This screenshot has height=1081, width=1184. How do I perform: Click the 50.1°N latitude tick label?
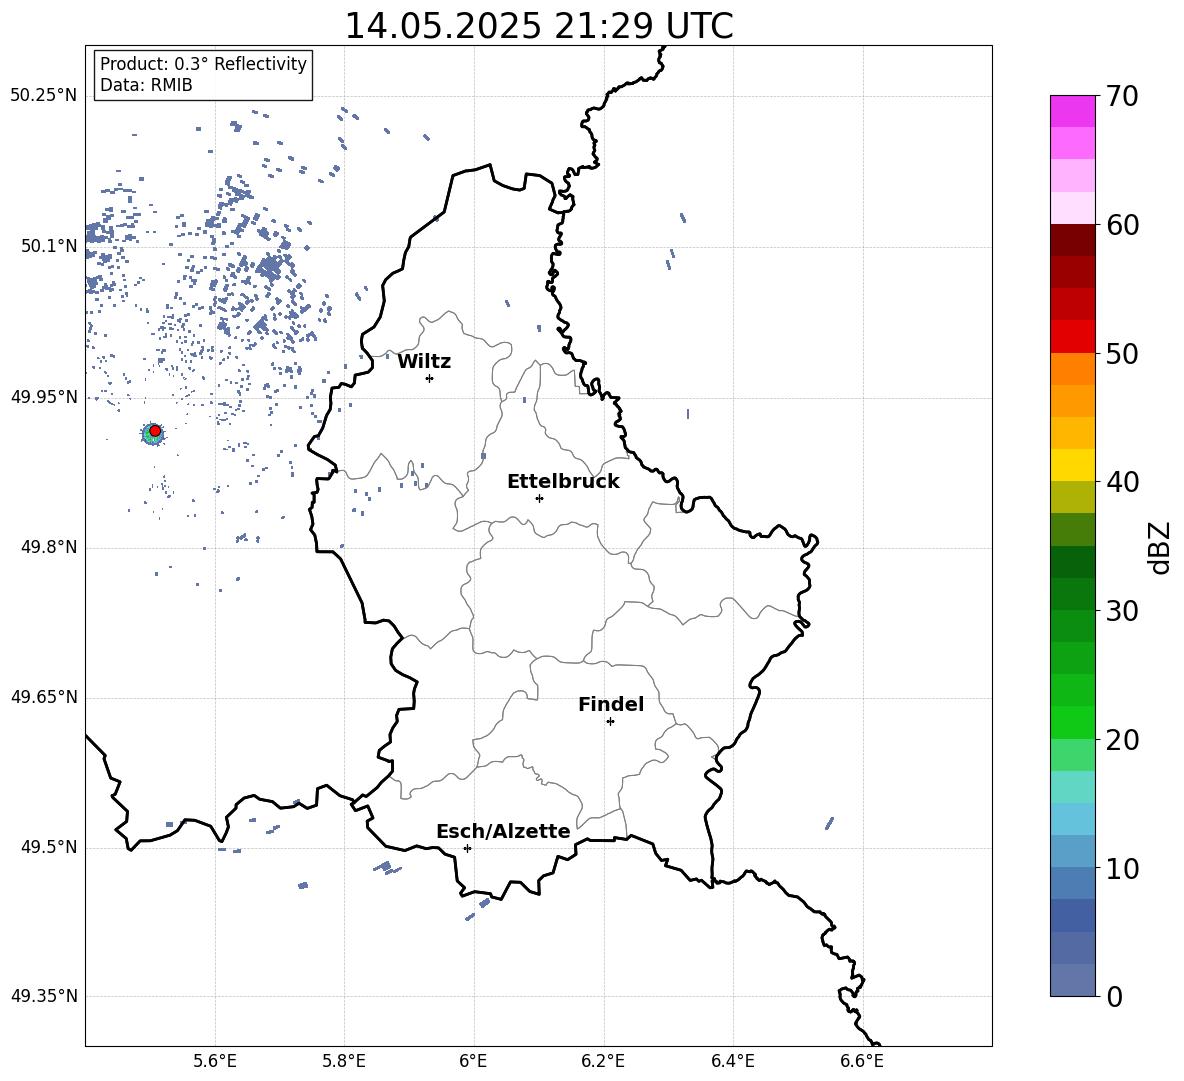49,246
